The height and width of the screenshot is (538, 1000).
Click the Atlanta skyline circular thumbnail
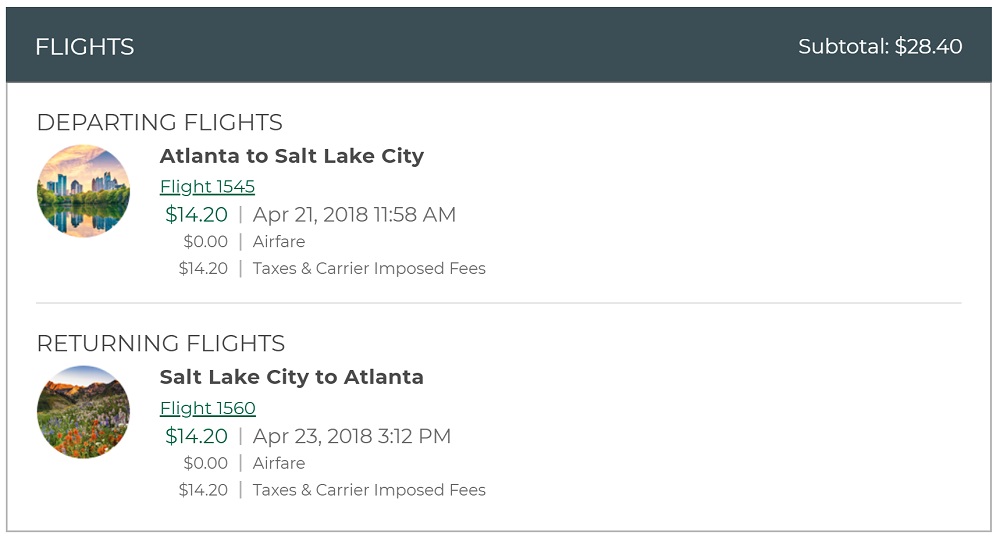[84, 191]
